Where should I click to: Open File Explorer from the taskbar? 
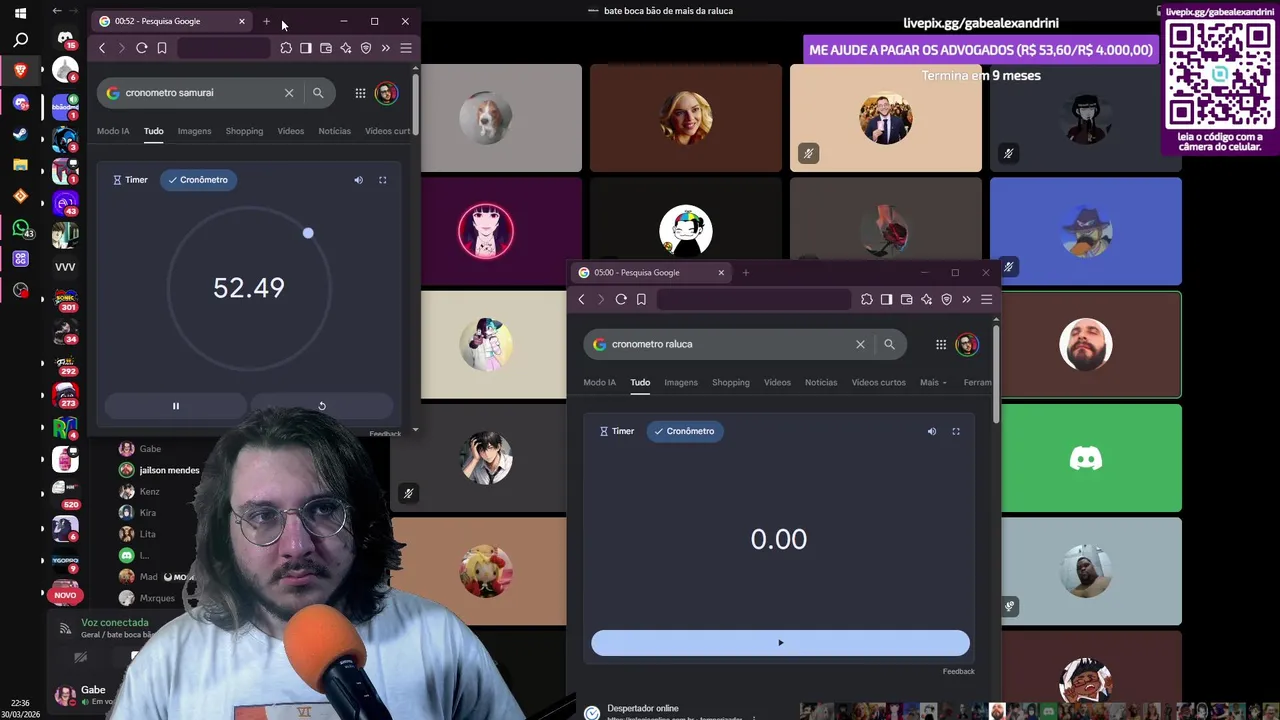click(x=20, y=165)
